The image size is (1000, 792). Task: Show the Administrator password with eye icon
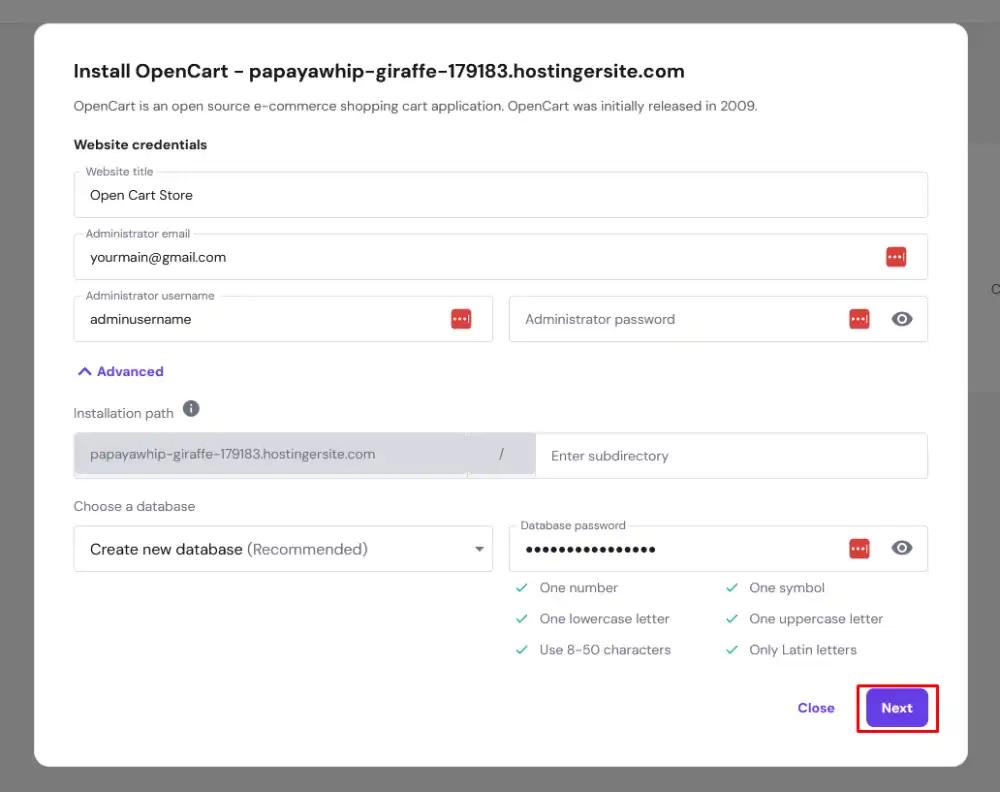pos(901,319)
